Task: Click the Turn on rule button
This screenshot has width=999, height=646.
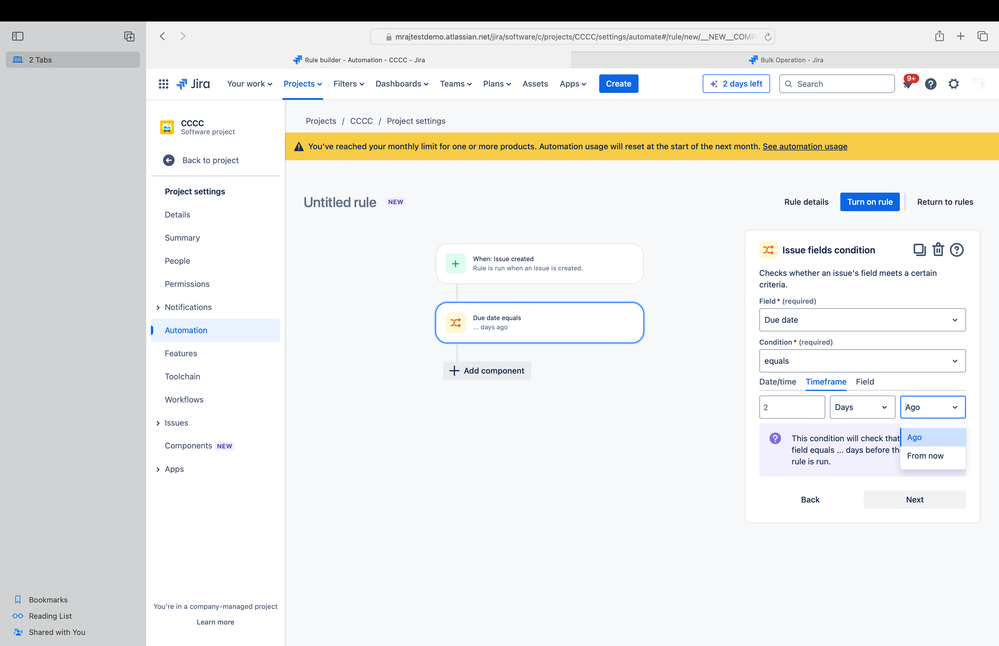Action: [870, 202]
